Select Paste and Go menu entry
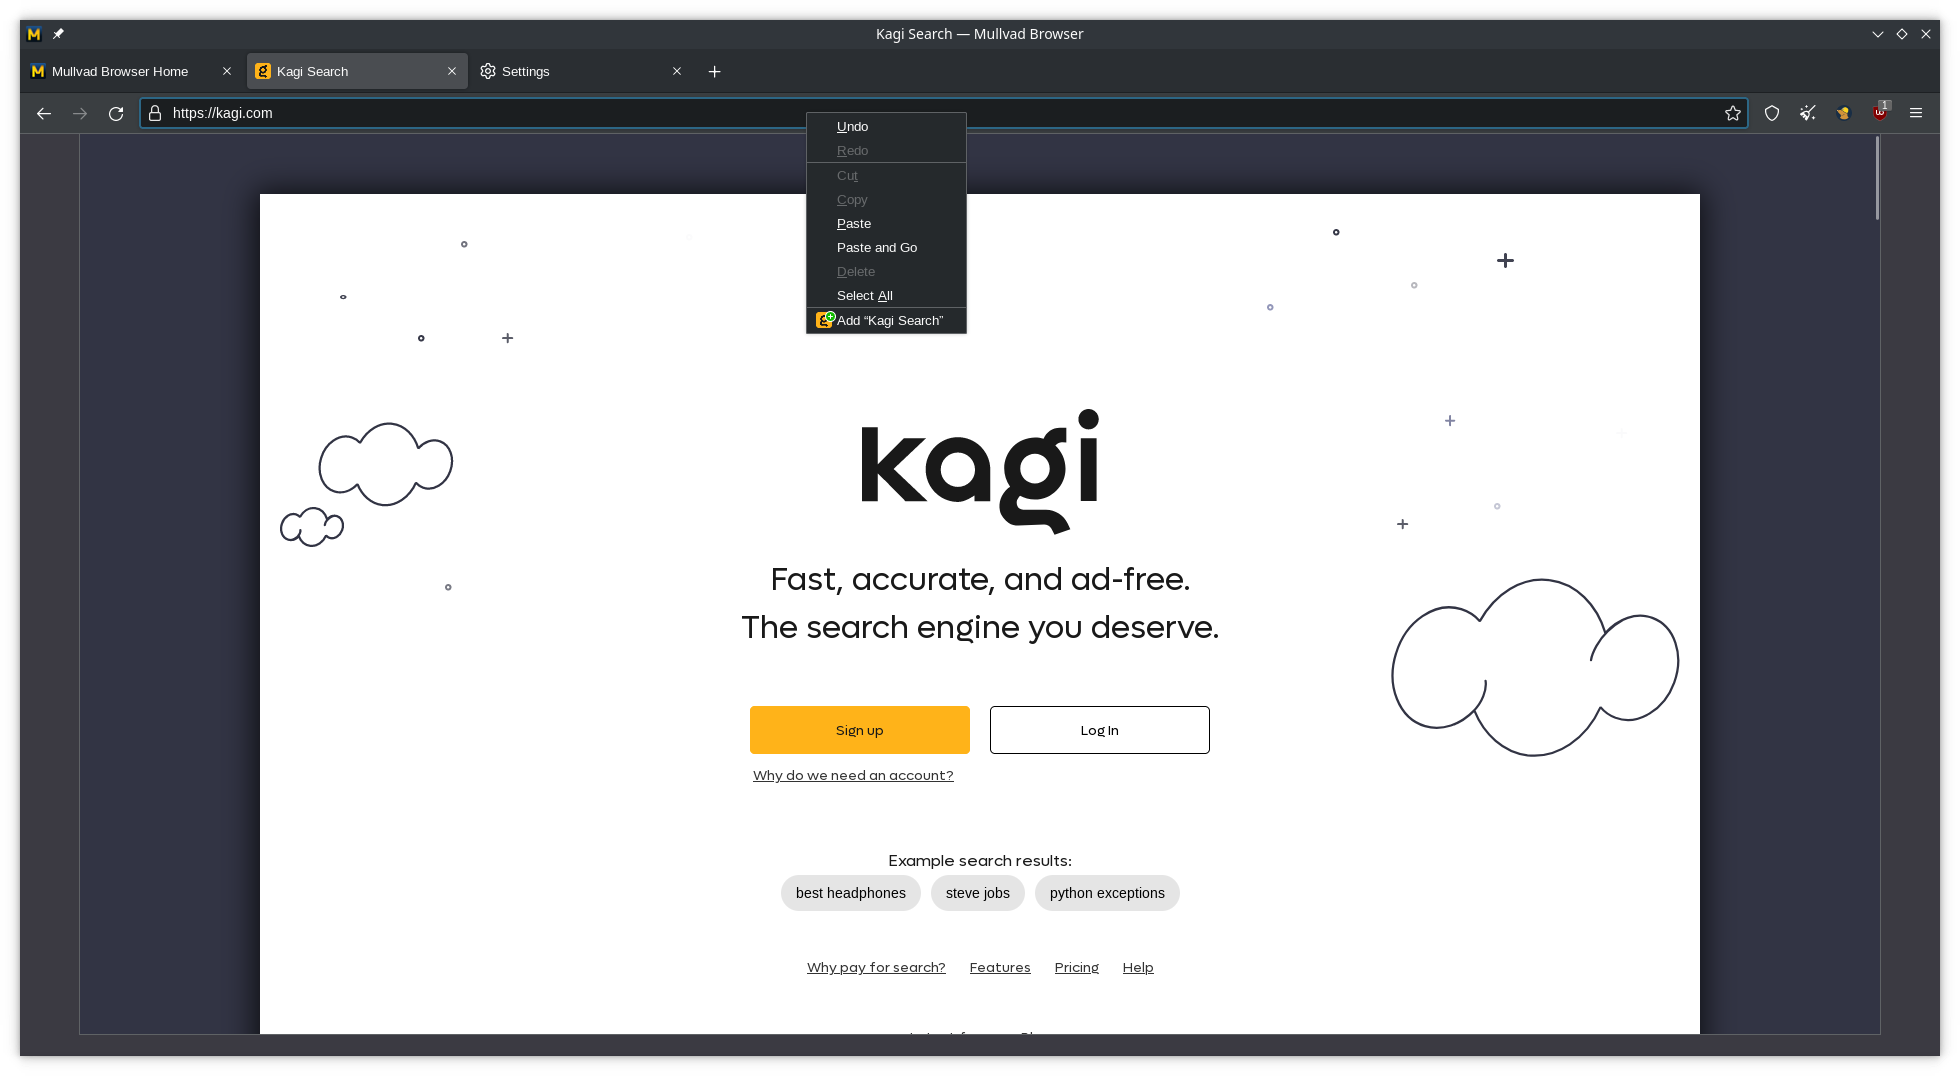 click(x=886, y=247)
